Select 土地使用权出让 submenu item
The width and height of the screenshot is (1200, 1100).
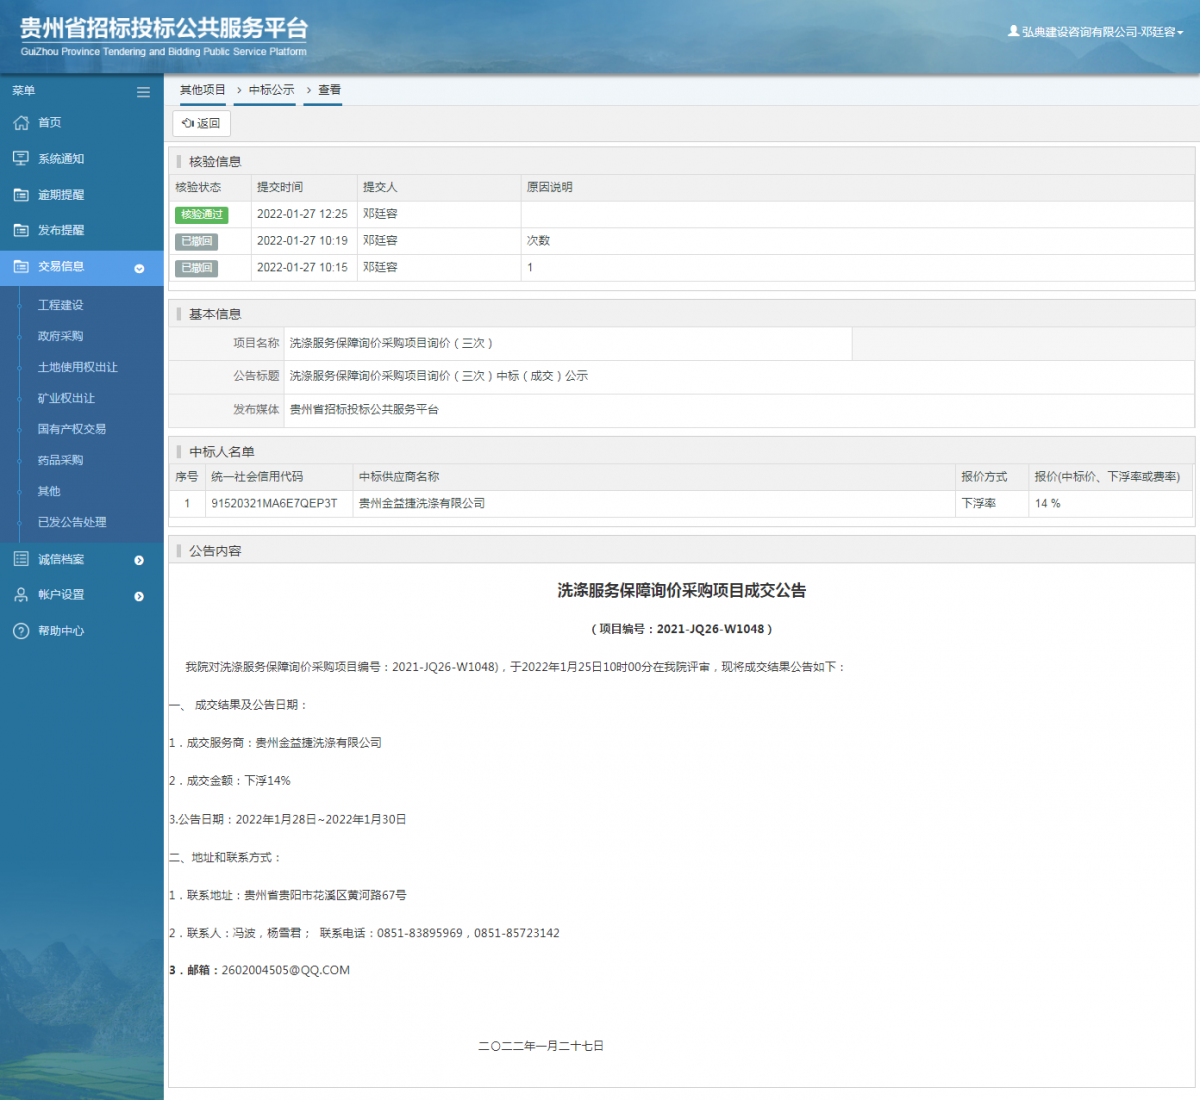[78, 367]
